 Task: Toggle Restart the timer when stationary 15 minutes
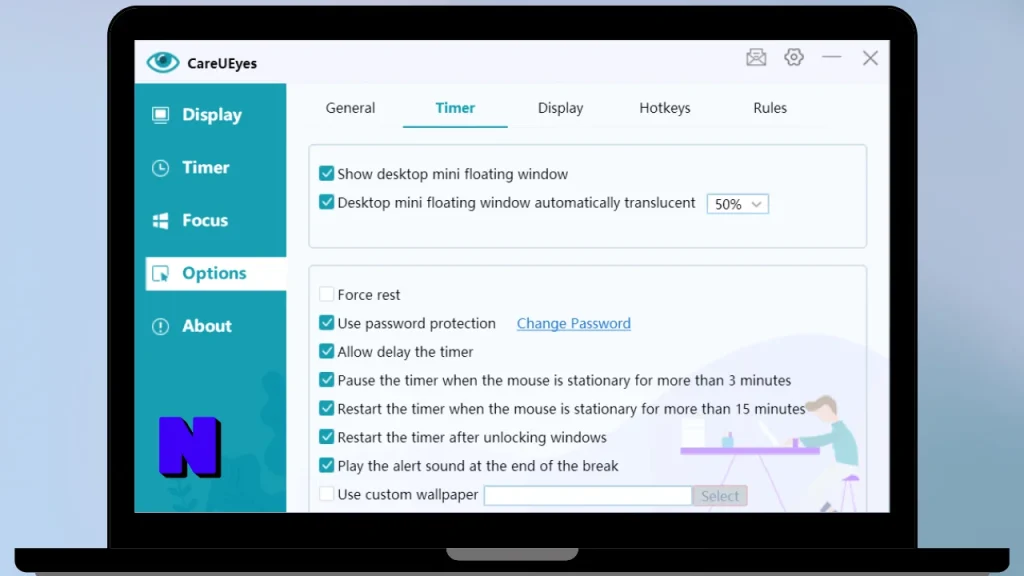(326, 409)
